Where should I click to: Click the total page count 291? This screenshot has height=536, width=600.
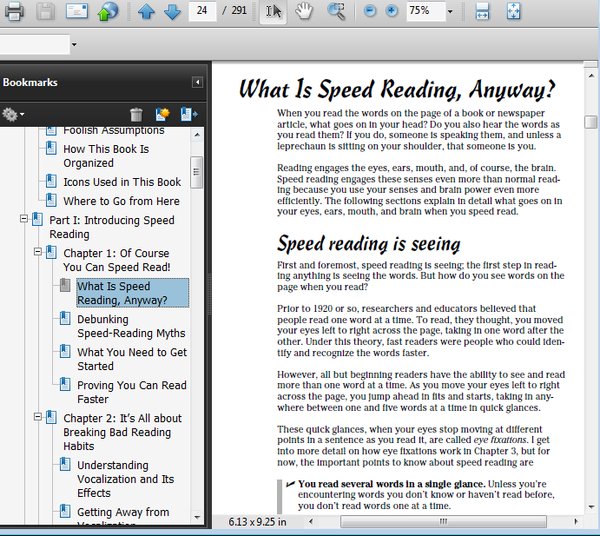pos(239,10)
